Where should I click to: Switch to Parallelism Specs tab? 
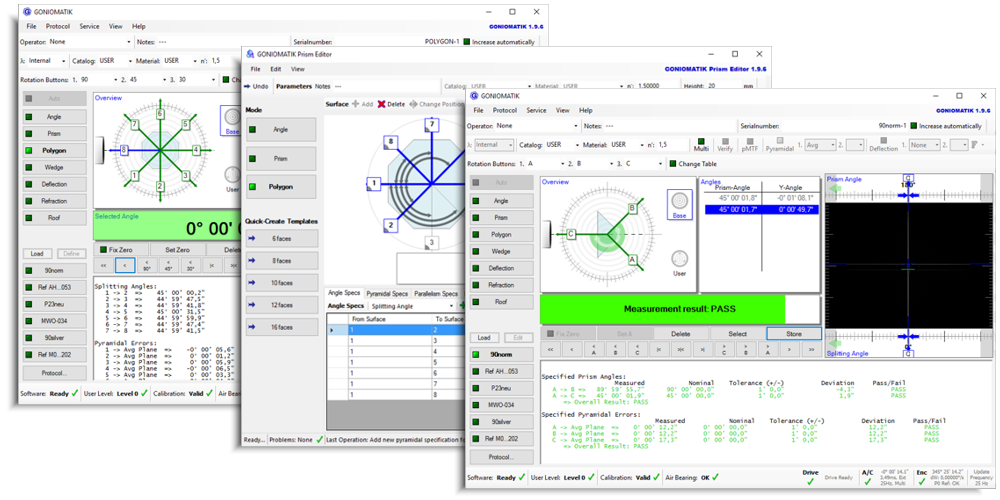436,293
